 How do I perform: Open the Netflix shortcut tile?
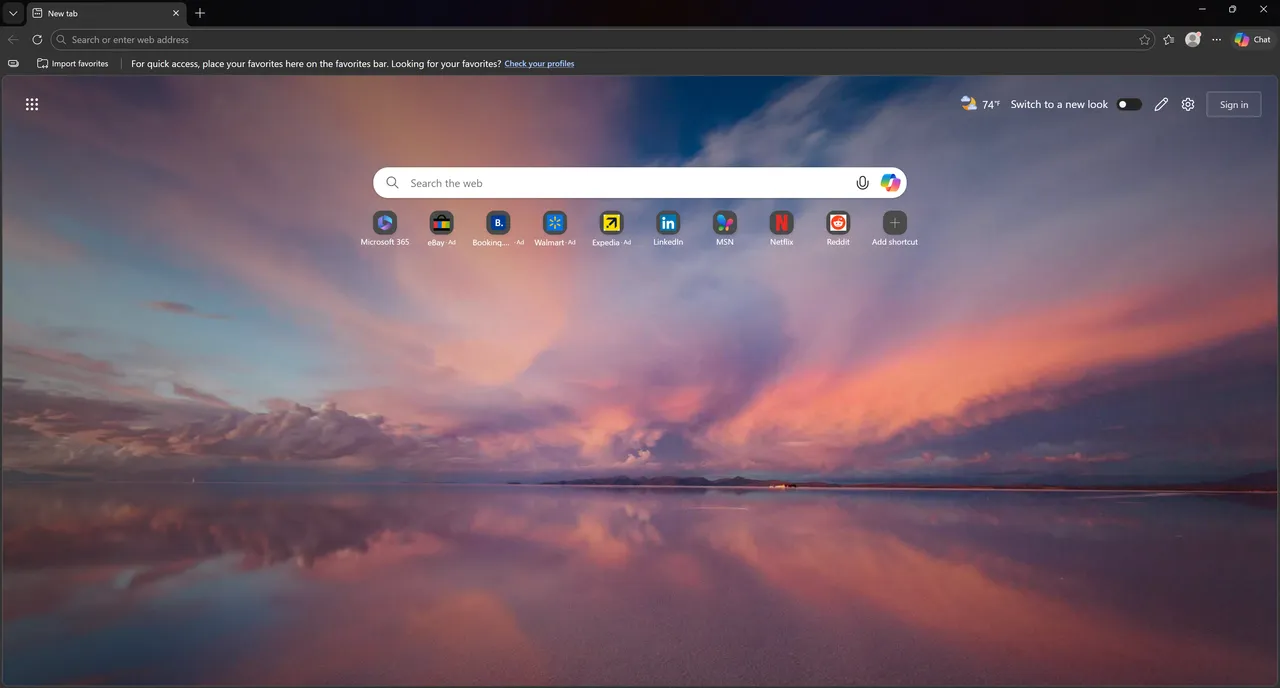[x=781, y=228]
